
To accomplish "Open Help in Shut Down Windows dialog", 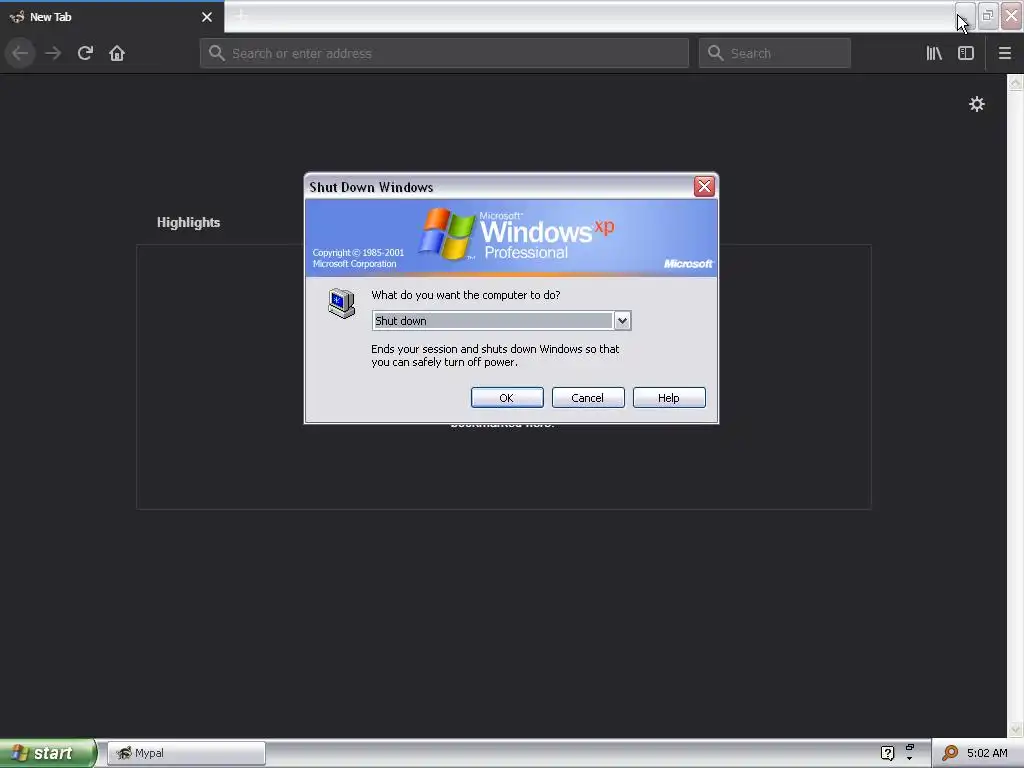I will pyautogui.click(x=669, y=398).
